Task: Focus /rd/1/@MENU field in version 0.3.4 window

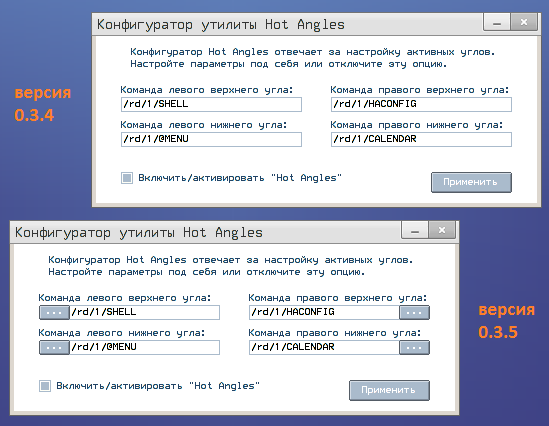Action: pyautogui.click(x=211, y=139)
